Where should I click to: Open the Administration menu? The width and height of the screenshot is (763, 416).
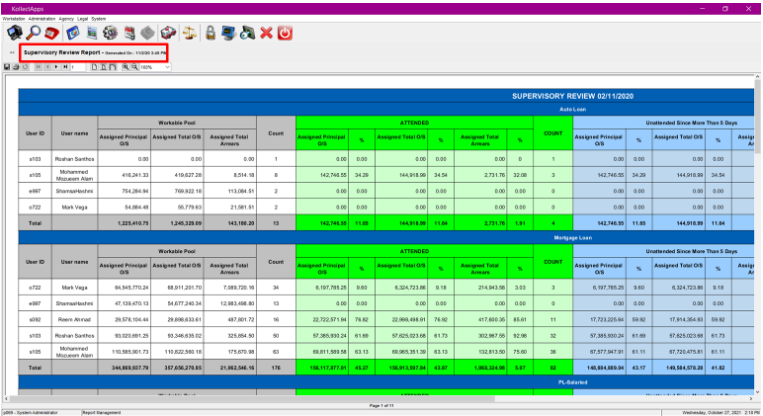42,18
